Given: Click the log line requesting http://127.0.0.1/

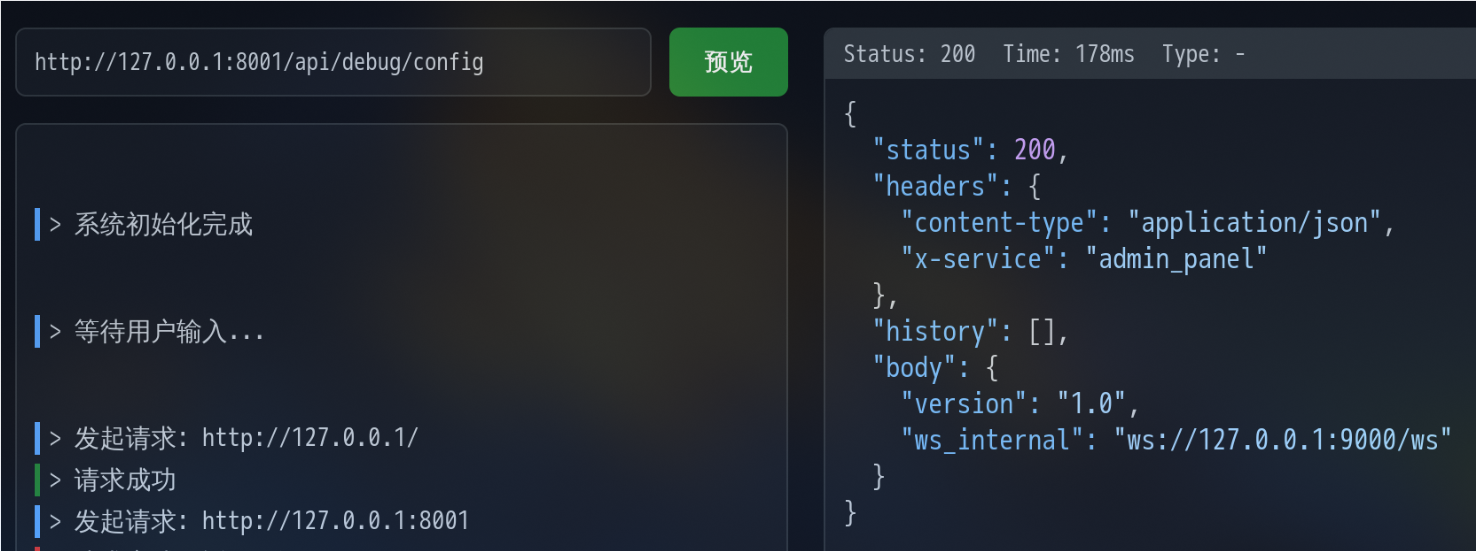Looking at the screenshot, I should [x=227, y=438].
